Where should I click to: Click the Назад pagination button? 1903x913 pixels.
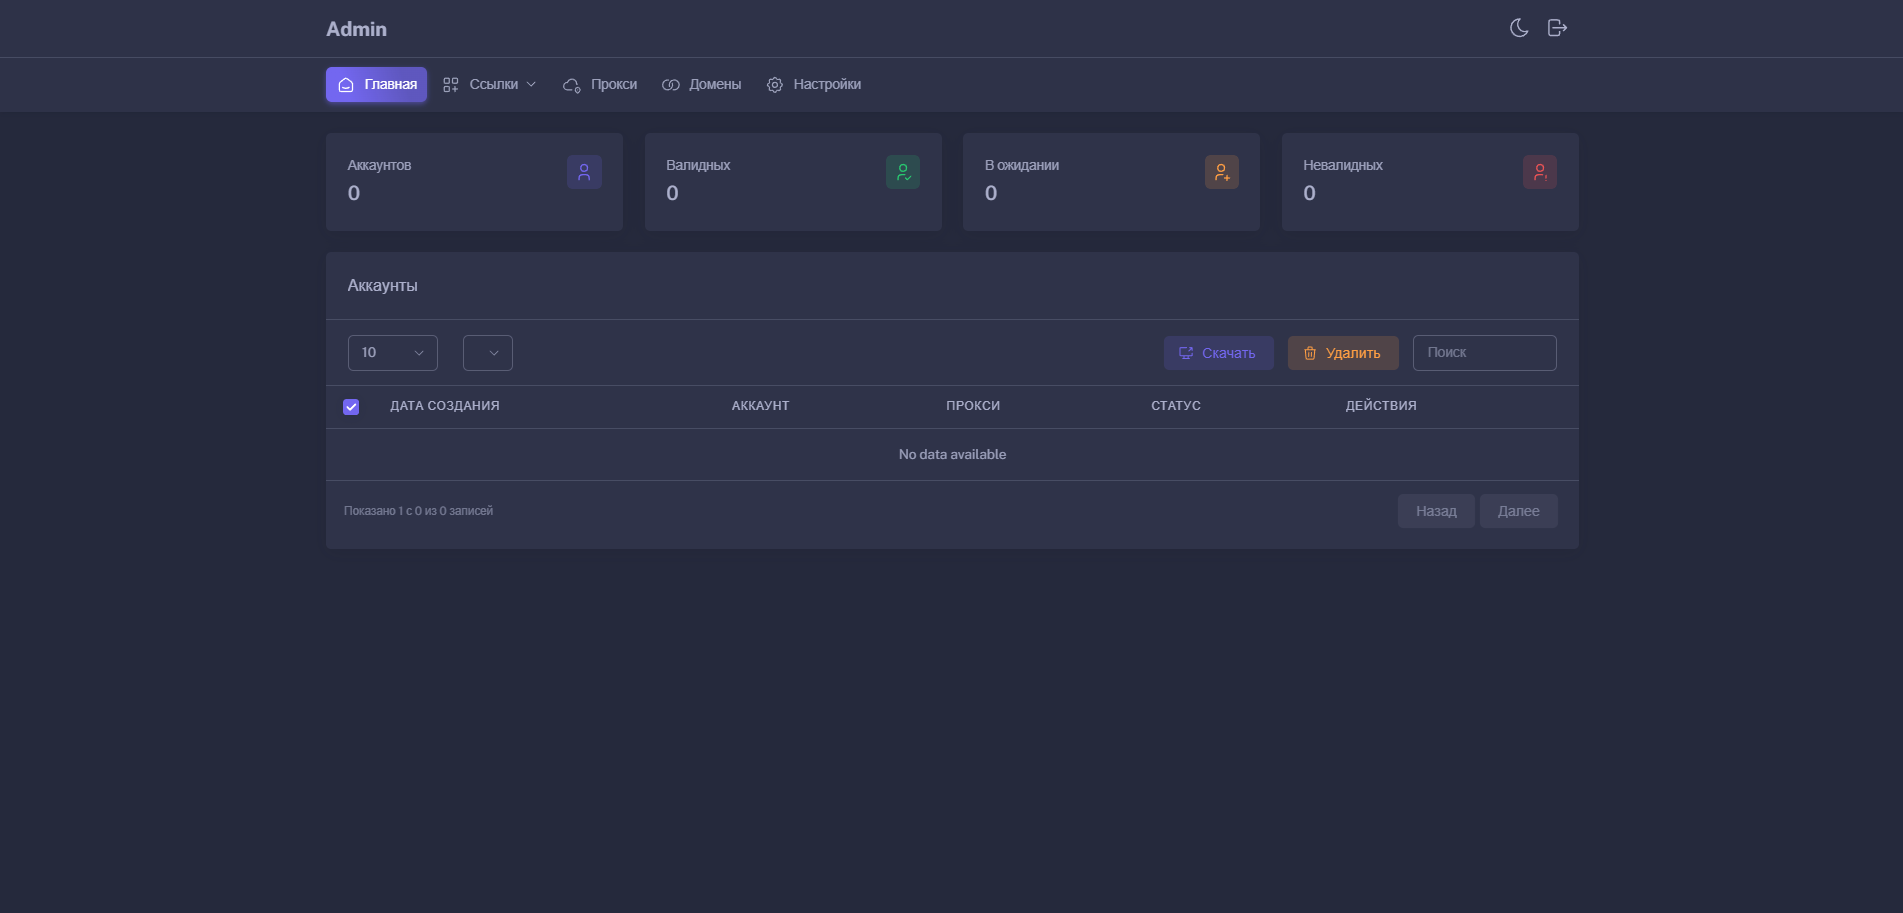coord(1436,511)
